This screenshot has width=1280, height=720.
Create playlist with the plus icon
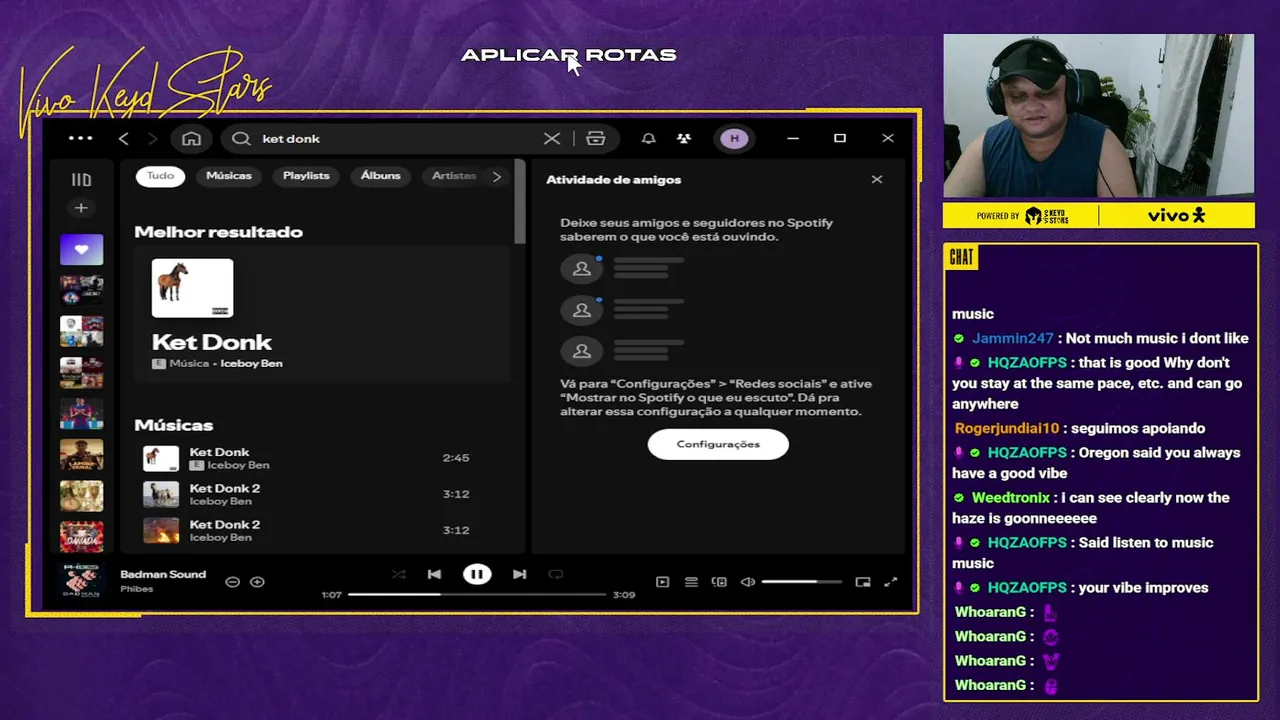click(x=81, y=208)
